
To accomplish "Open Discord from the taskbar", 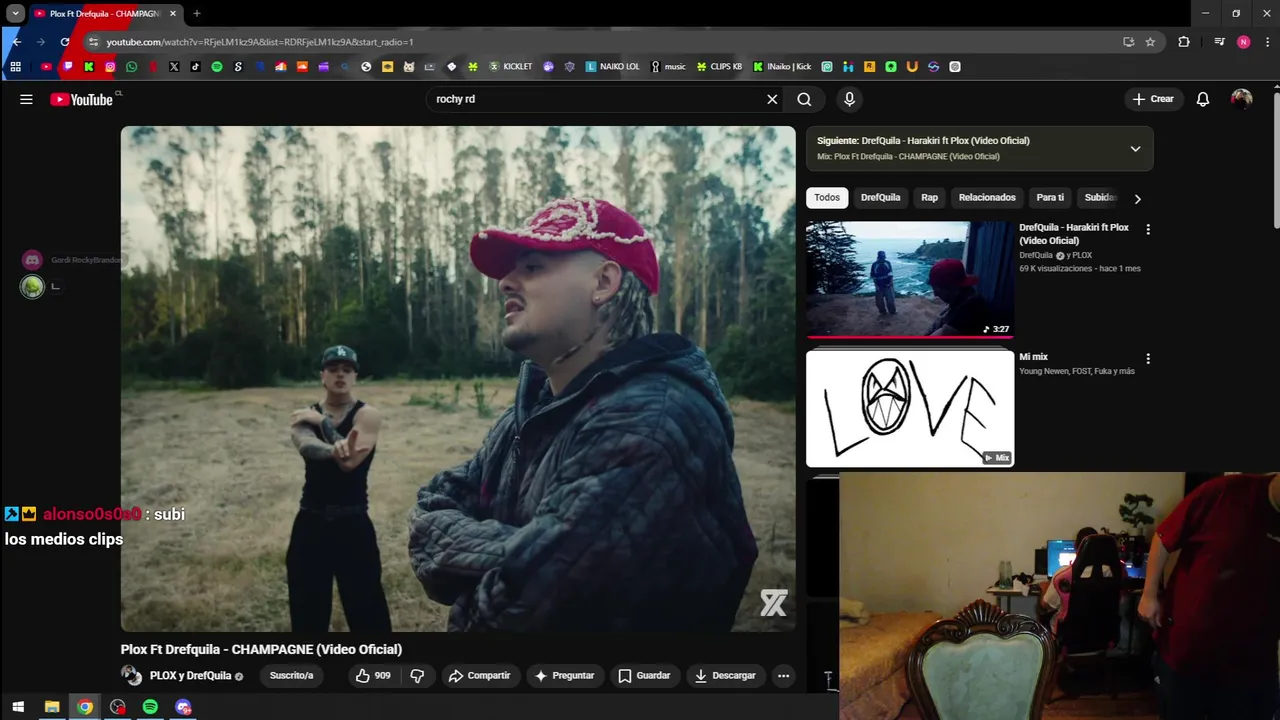I will pos(183,707).
